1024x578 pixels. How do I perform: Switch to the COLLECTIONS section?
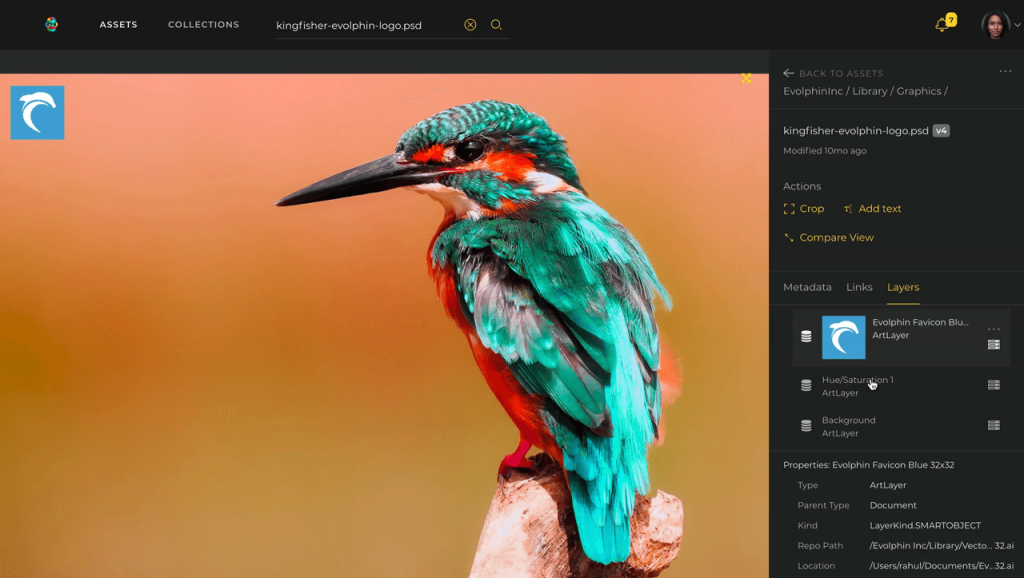pyautogui.click(x=203, y=24)
